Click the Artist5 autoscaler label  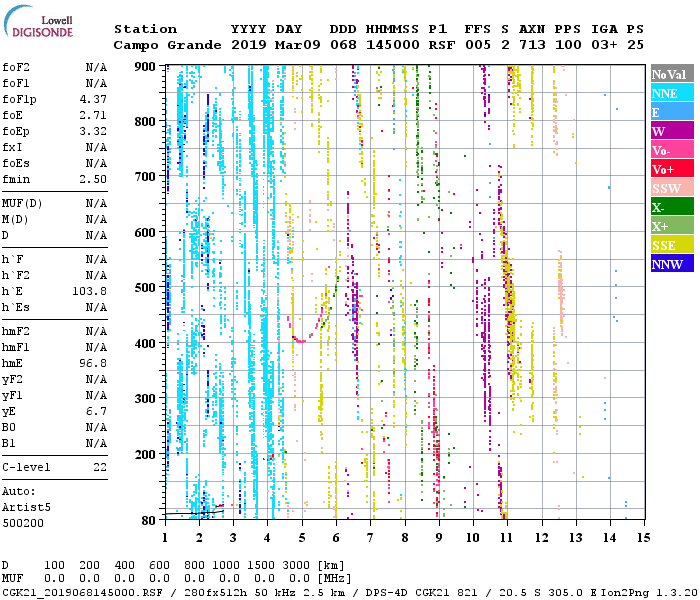[26, 507]
